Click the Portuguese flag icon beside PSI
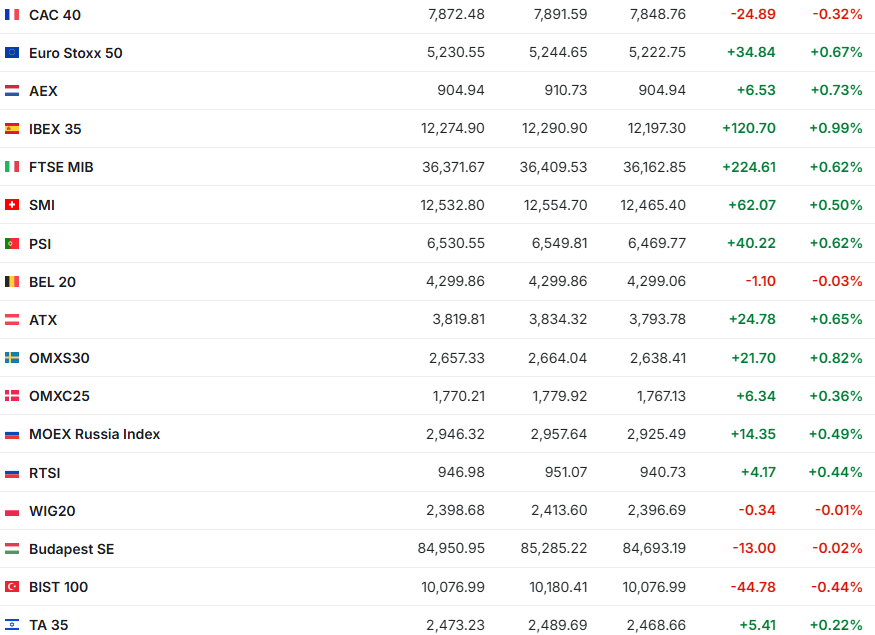This screenshot has width=875, height=635. [x=12, y=244]
